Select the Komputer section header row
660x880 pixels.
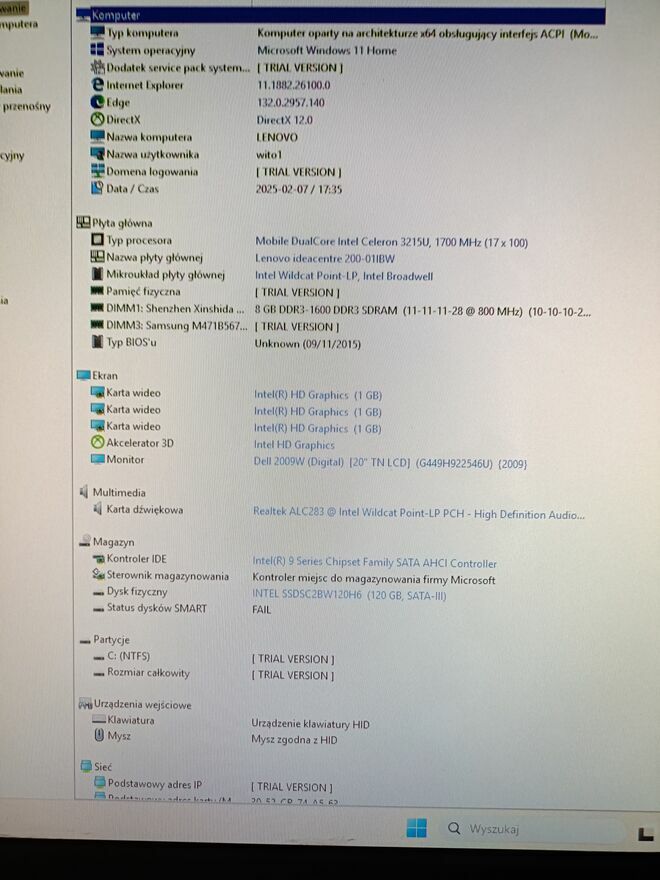pyautogui.click(x=341, y=15)
